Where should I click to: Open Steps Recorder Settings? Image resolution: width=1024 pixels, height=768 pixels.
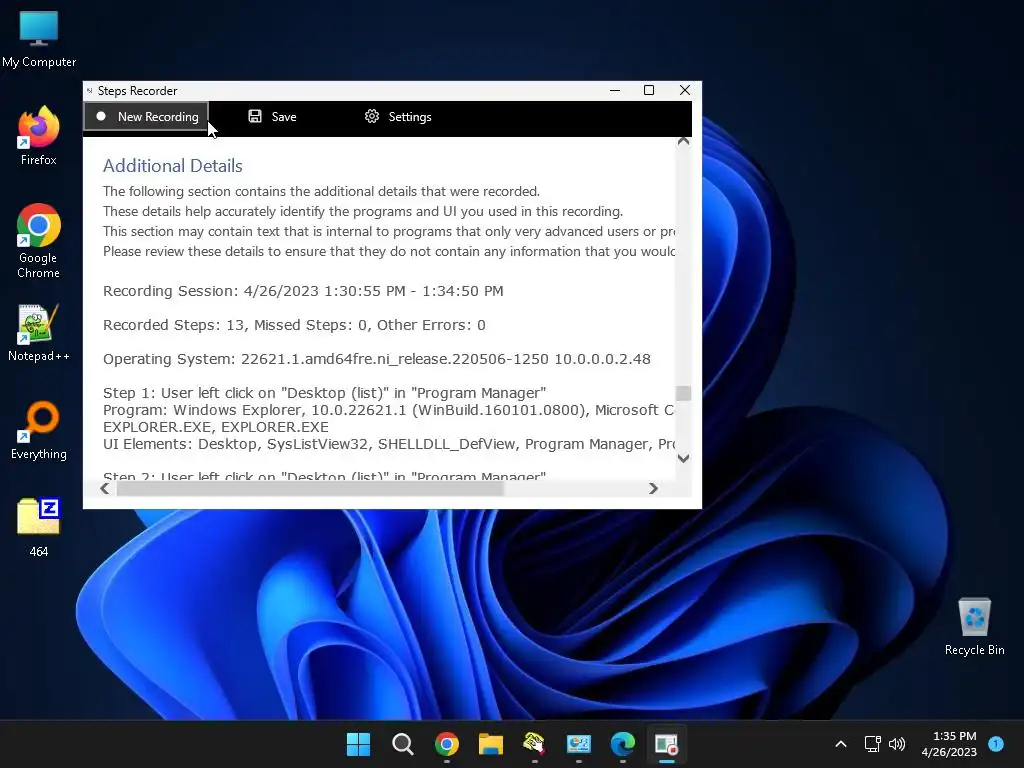[398, 117]
